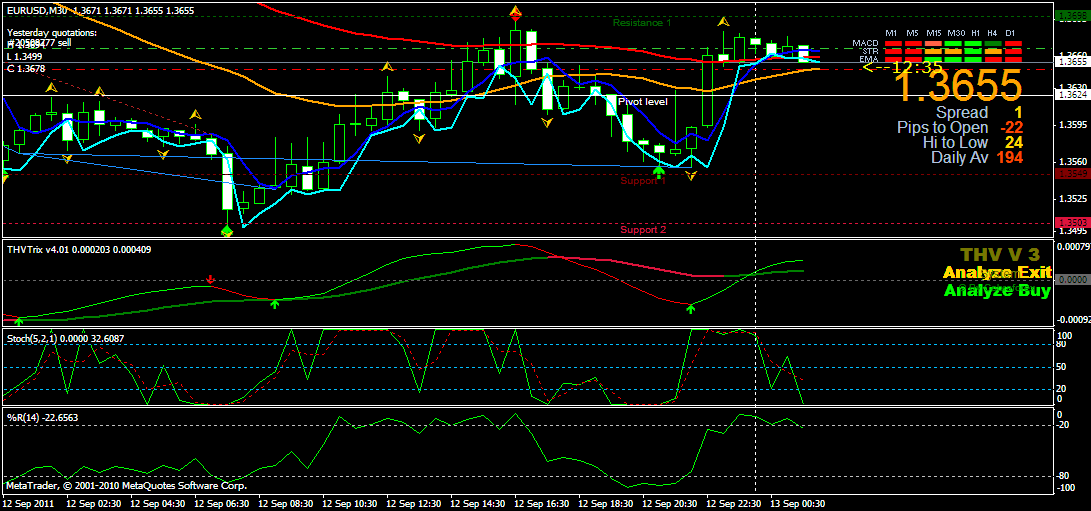Viewport: 1091px width, 511px height.
Task: Click the large orange 1.3655 price display
Action: click(957, 85)
